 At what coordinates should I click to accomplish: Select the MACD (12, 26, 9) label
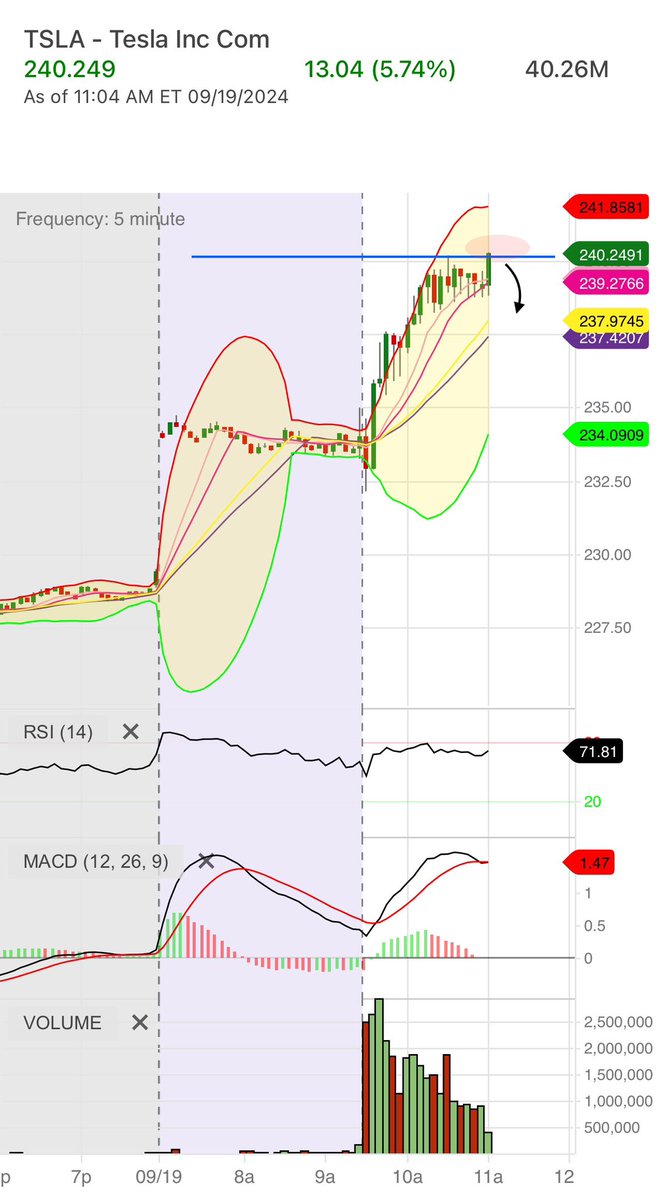(x=97, y=862)
